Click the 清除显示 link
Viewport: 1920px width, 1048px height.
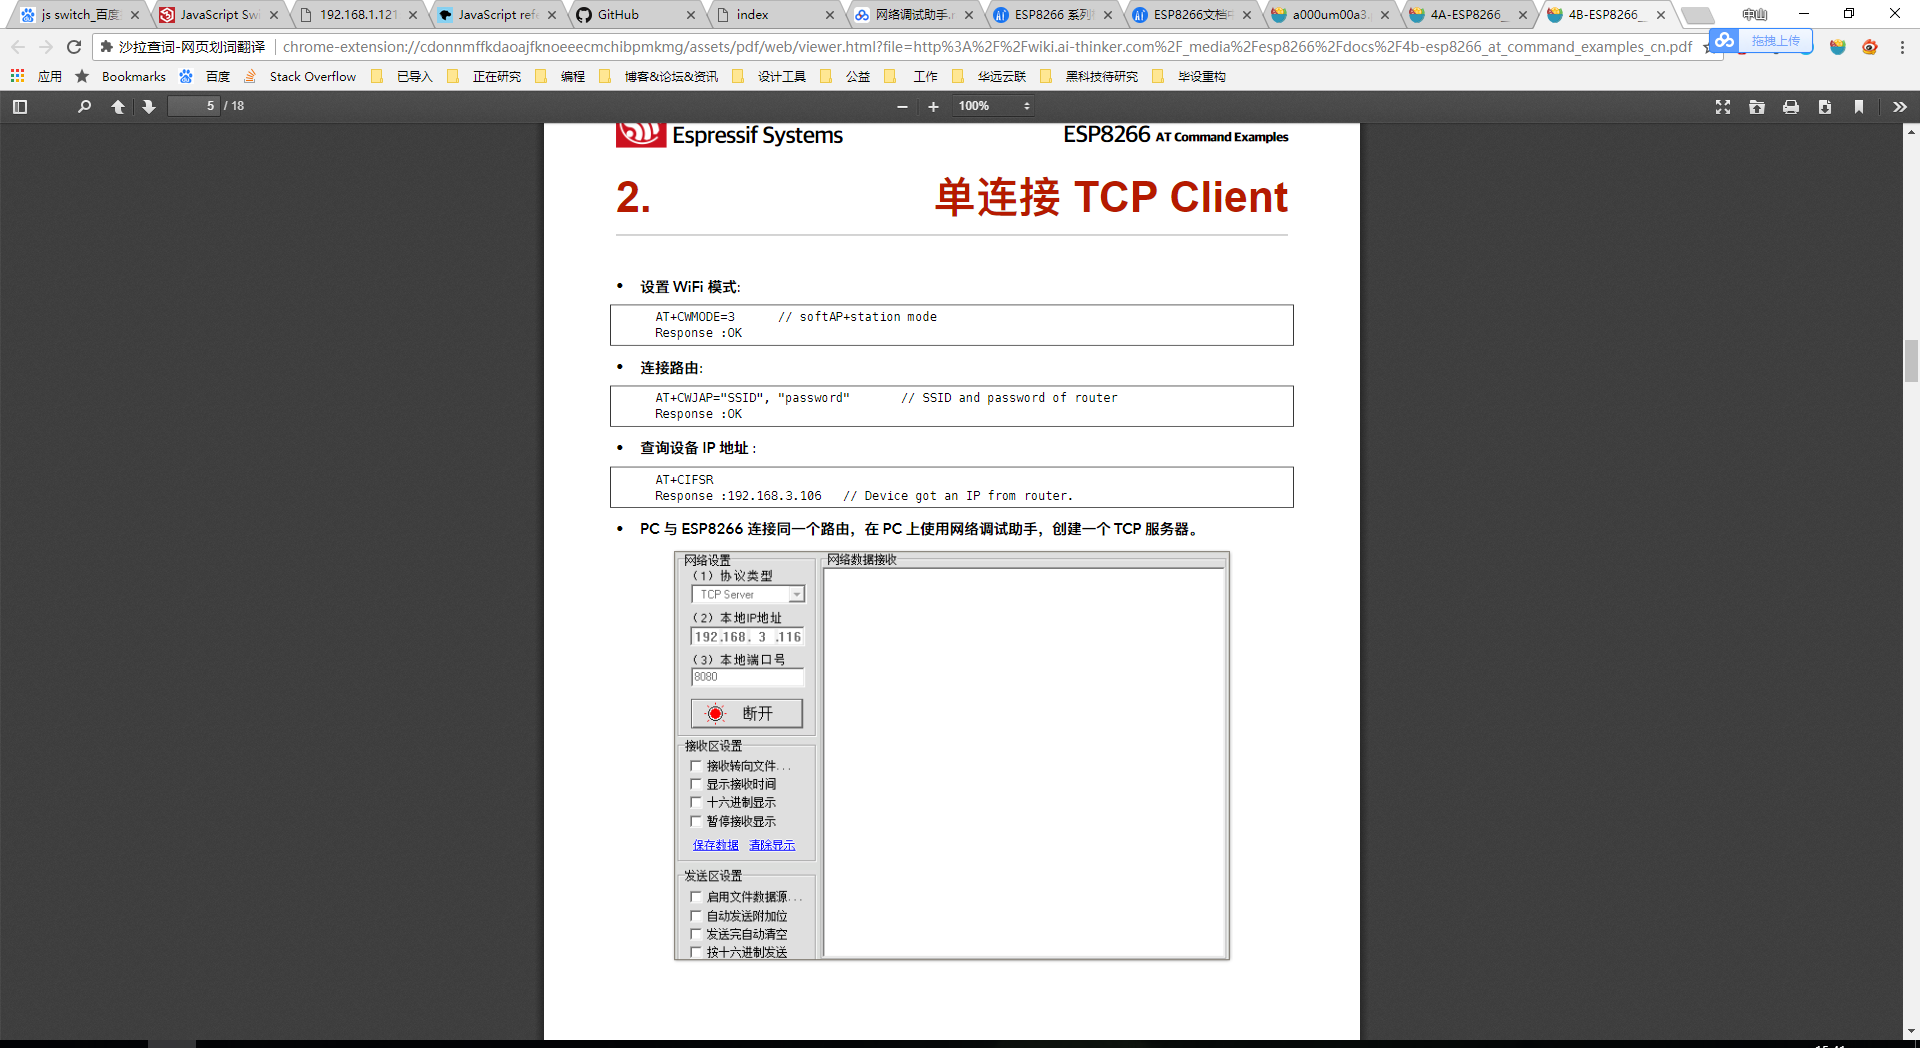point(772,846)
